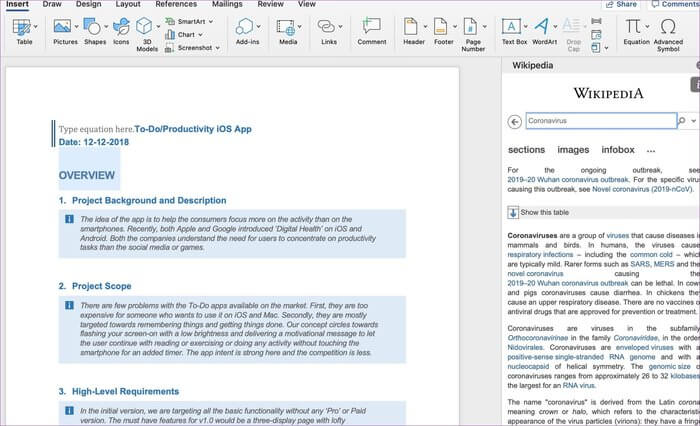Click the Project Background and Description heading
700x426 pixels.
tap(149, 200)
